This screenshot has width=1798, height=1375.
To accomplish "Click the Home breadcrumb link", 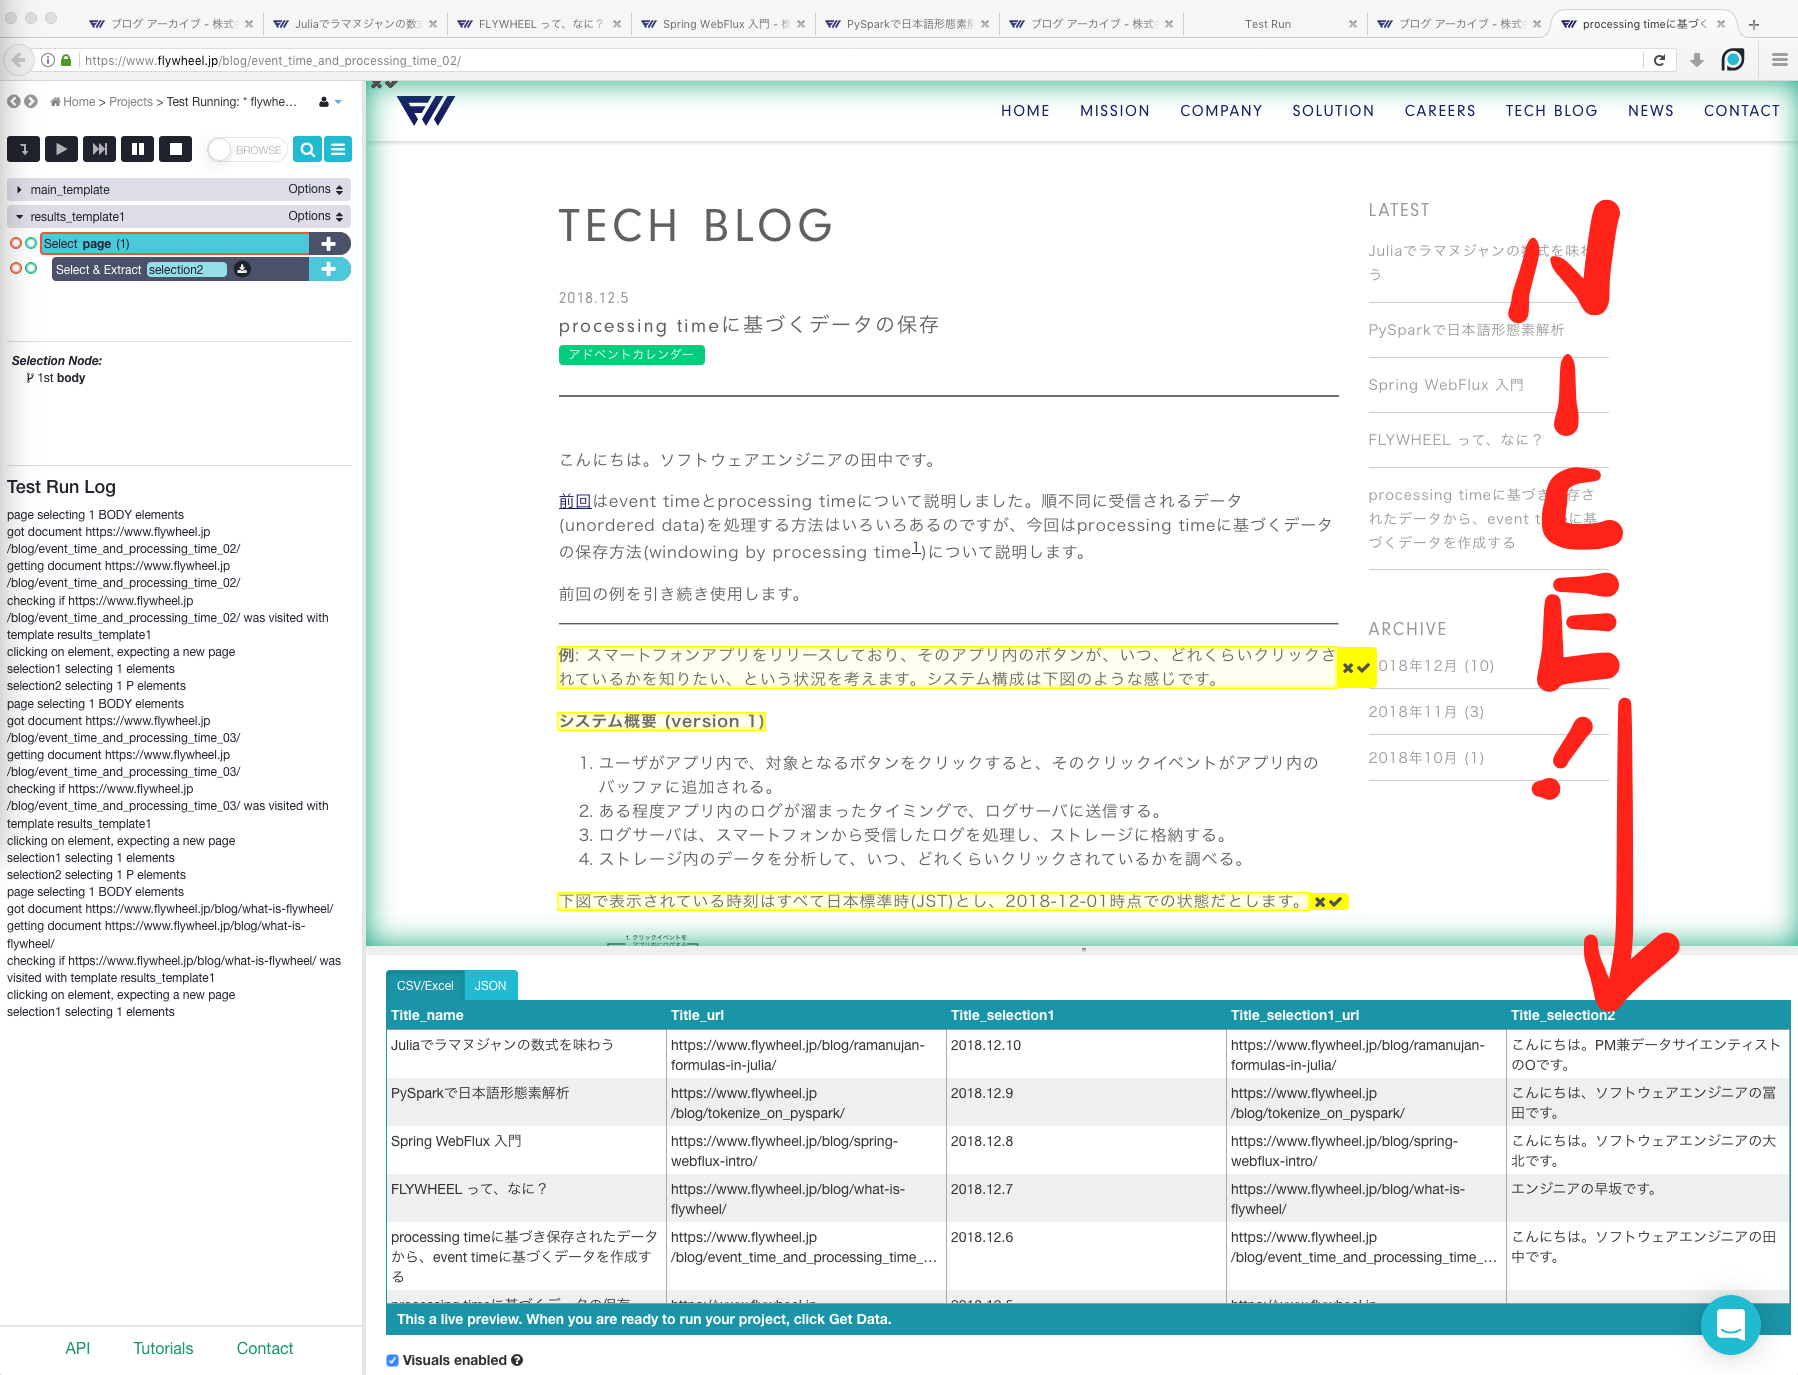I will pyautogui.click(x=73, y=102).
